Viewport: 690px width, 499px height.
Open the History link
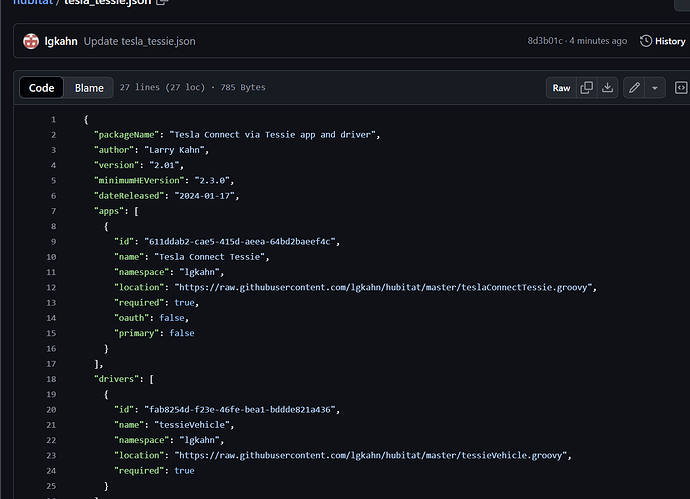pos(669,41)
